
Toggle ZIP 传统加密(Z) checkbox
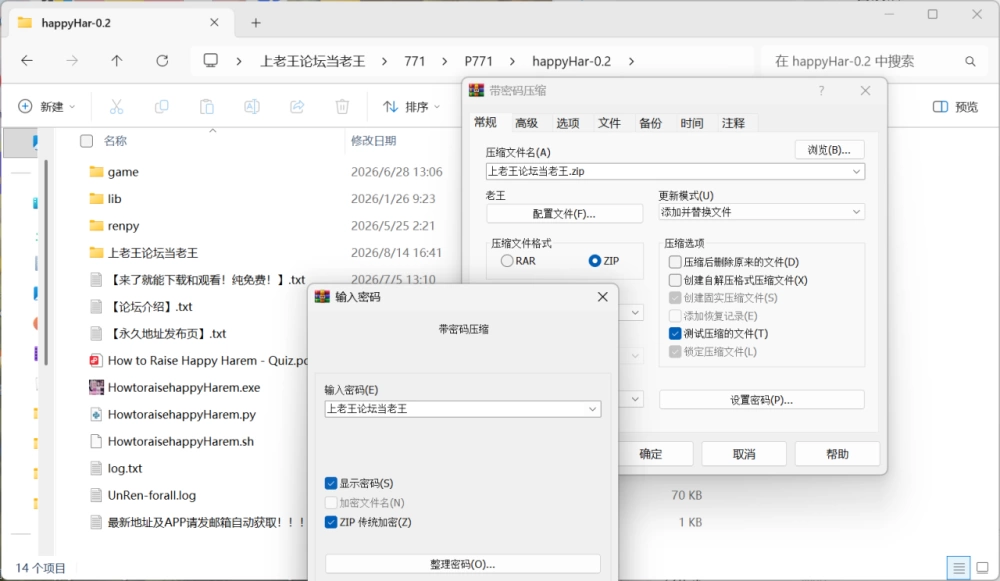point(330,522)
